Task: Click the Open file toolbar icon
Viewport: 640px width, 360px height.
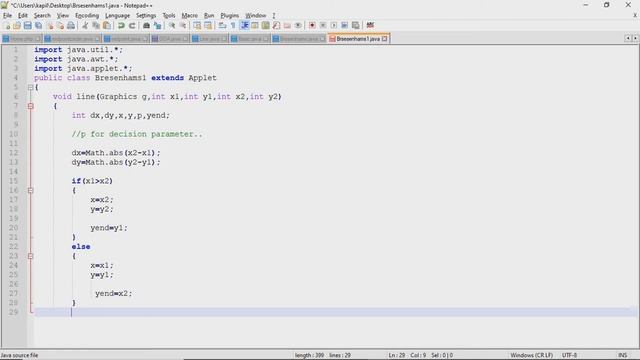Action: click(17, 25)
